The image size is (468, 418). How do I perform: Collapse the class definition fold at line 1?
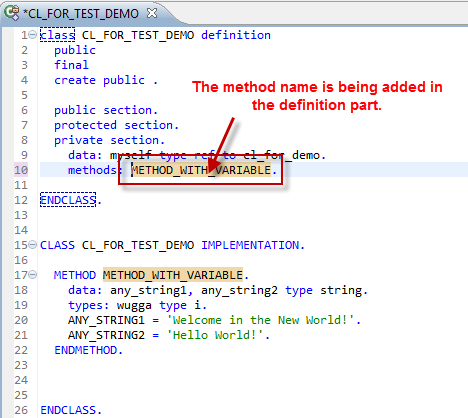[x=32, y=34]
